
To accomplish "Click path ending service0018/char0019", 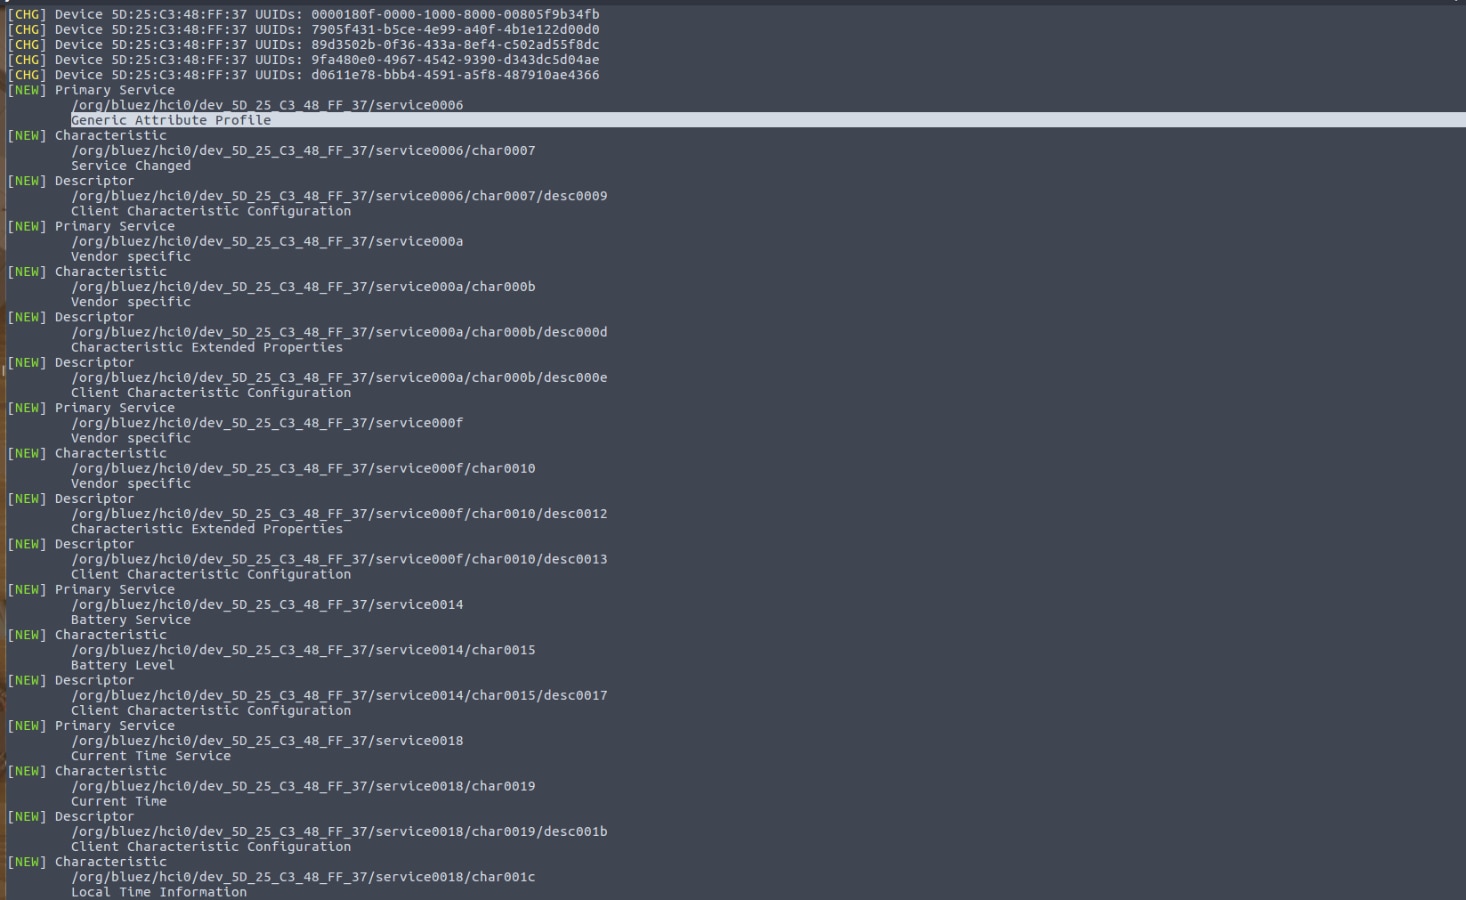I will coord(303,787).
